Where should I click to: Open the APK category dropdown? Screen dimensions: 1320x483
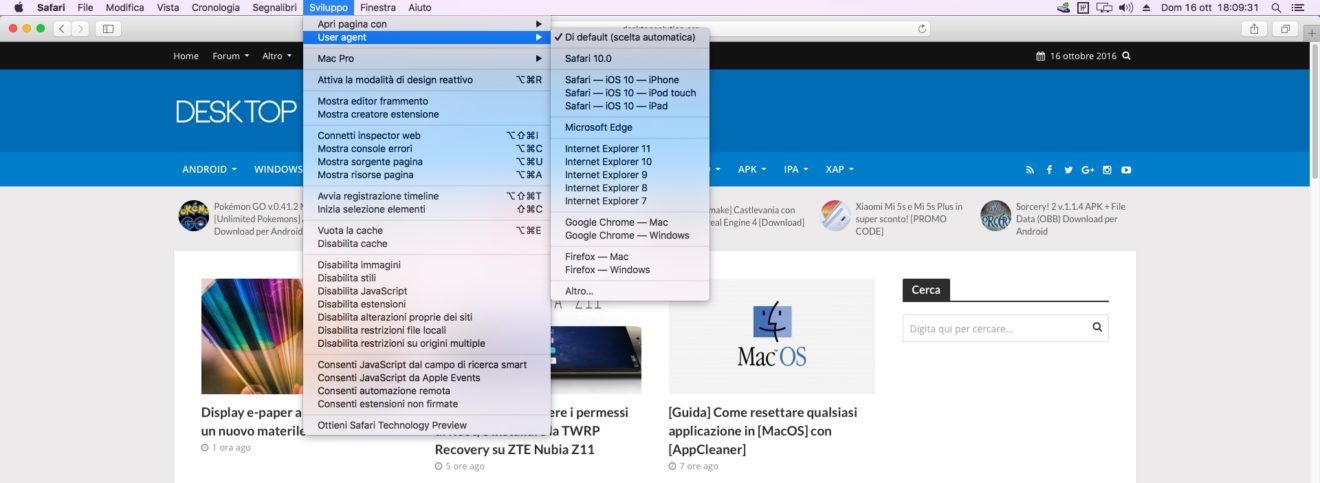[752, 170]
